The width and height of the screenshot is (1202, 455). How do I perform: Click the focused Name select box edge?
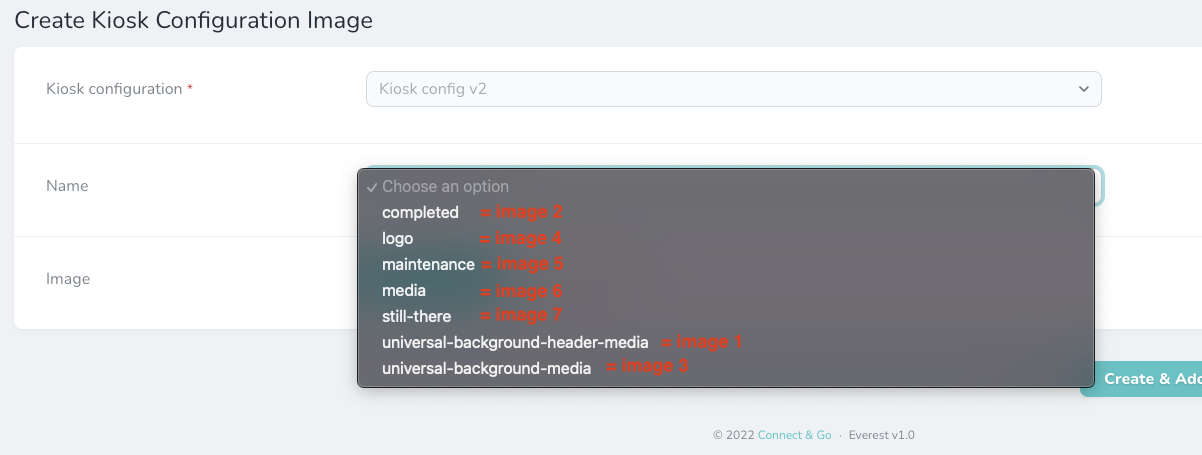pyautogui.click(x=1099, y=186)
